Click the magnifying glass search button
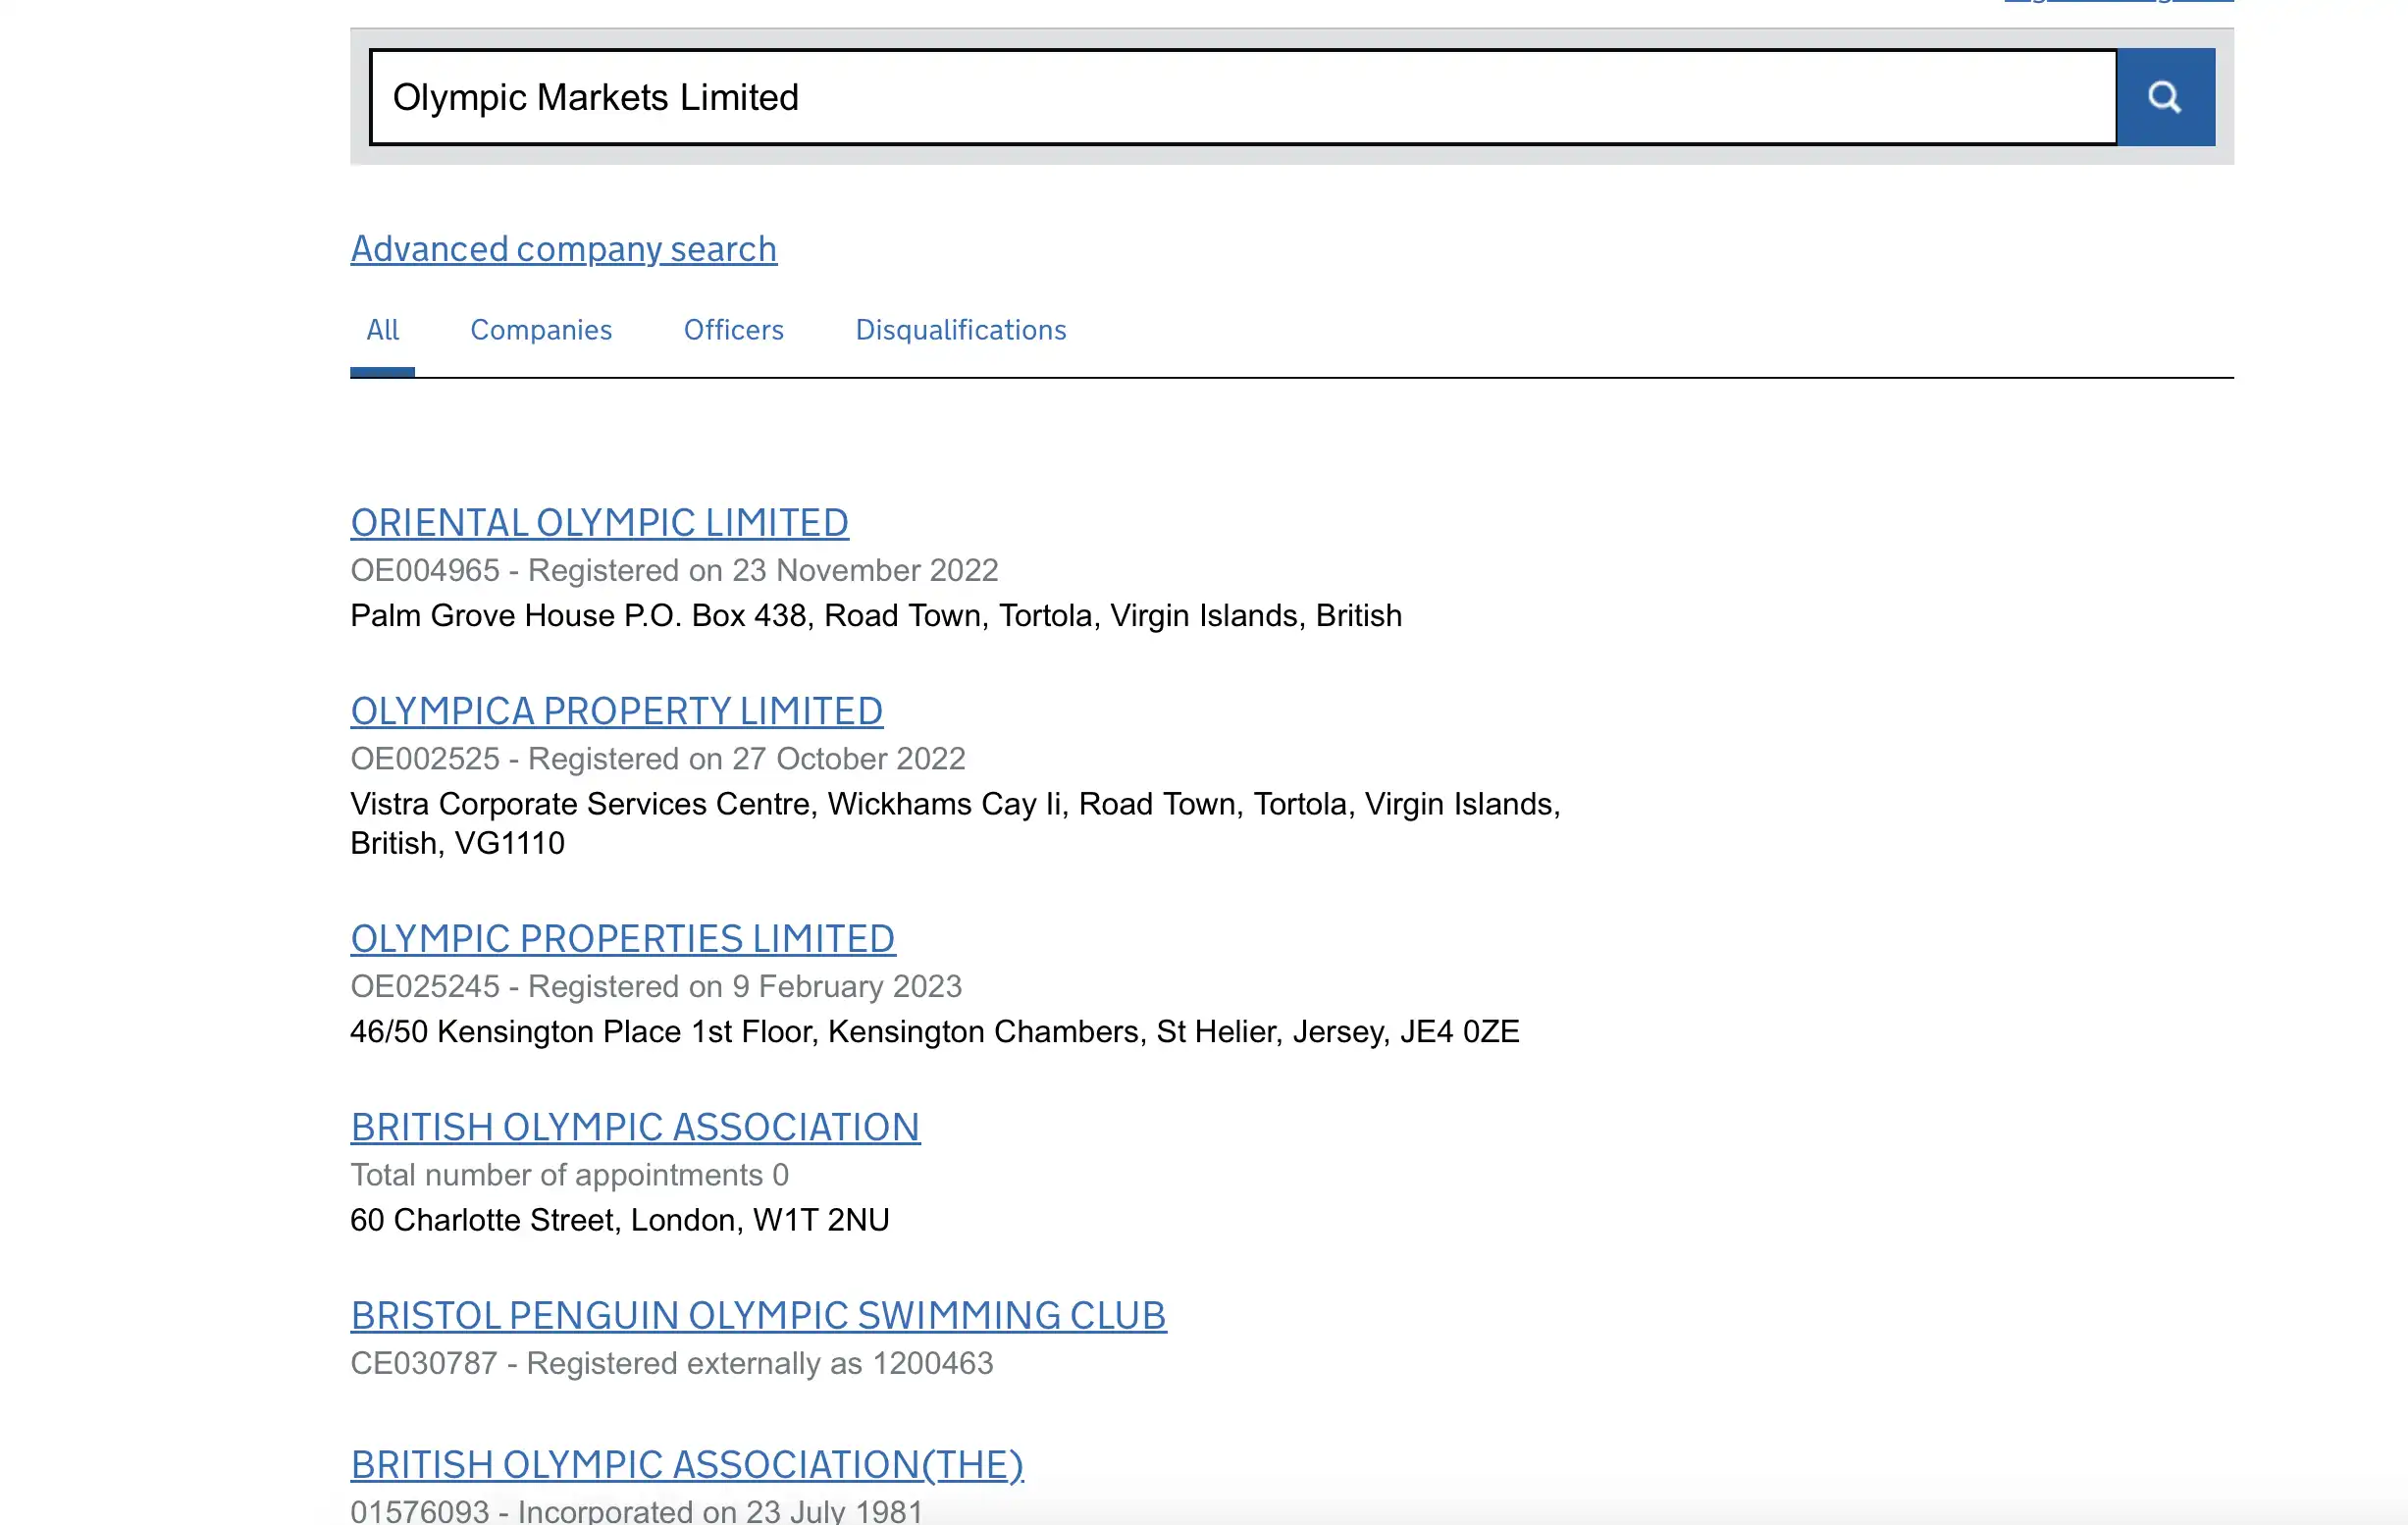Viewport: 2408px width, 1525px height. [2165, 97]
